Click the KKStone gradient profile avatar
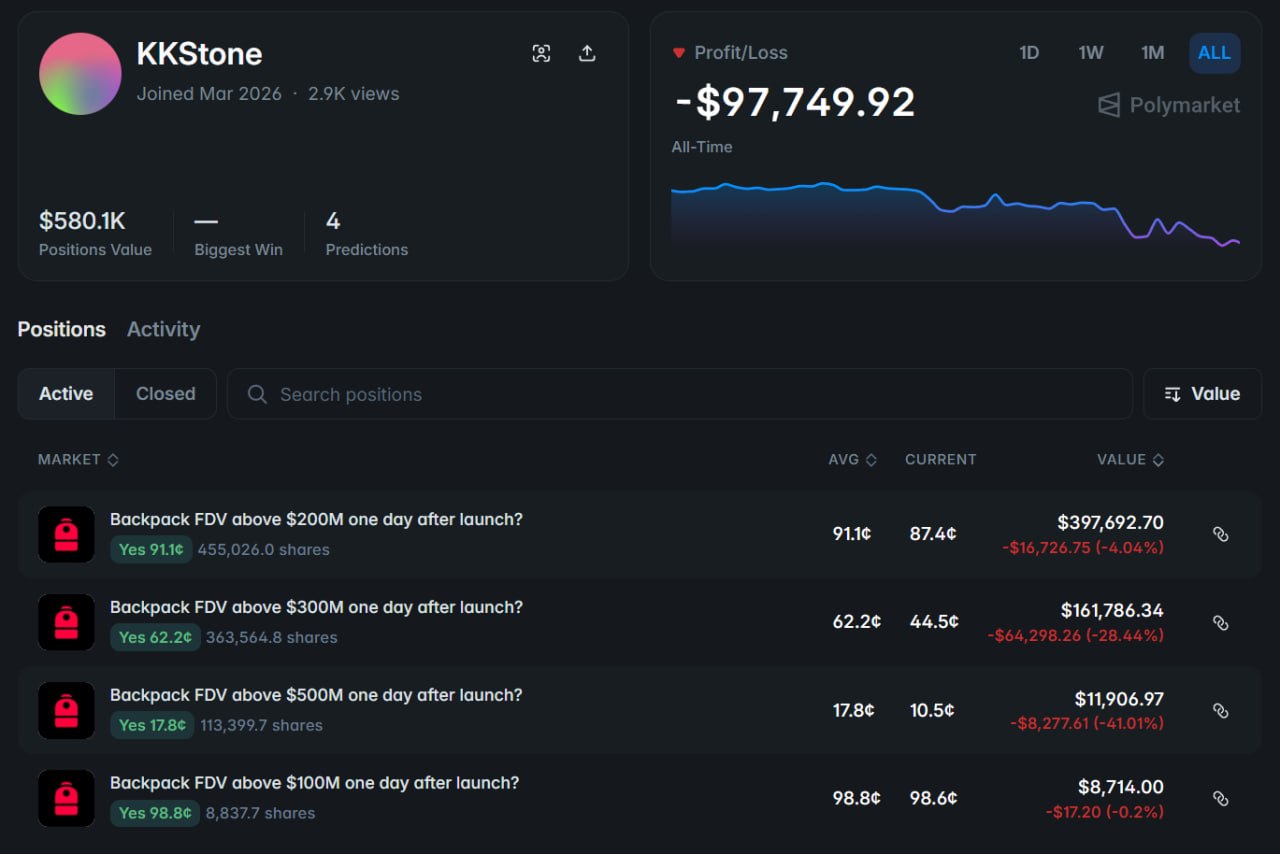The width and height of the screenshot is (1280, 854). 80,74
